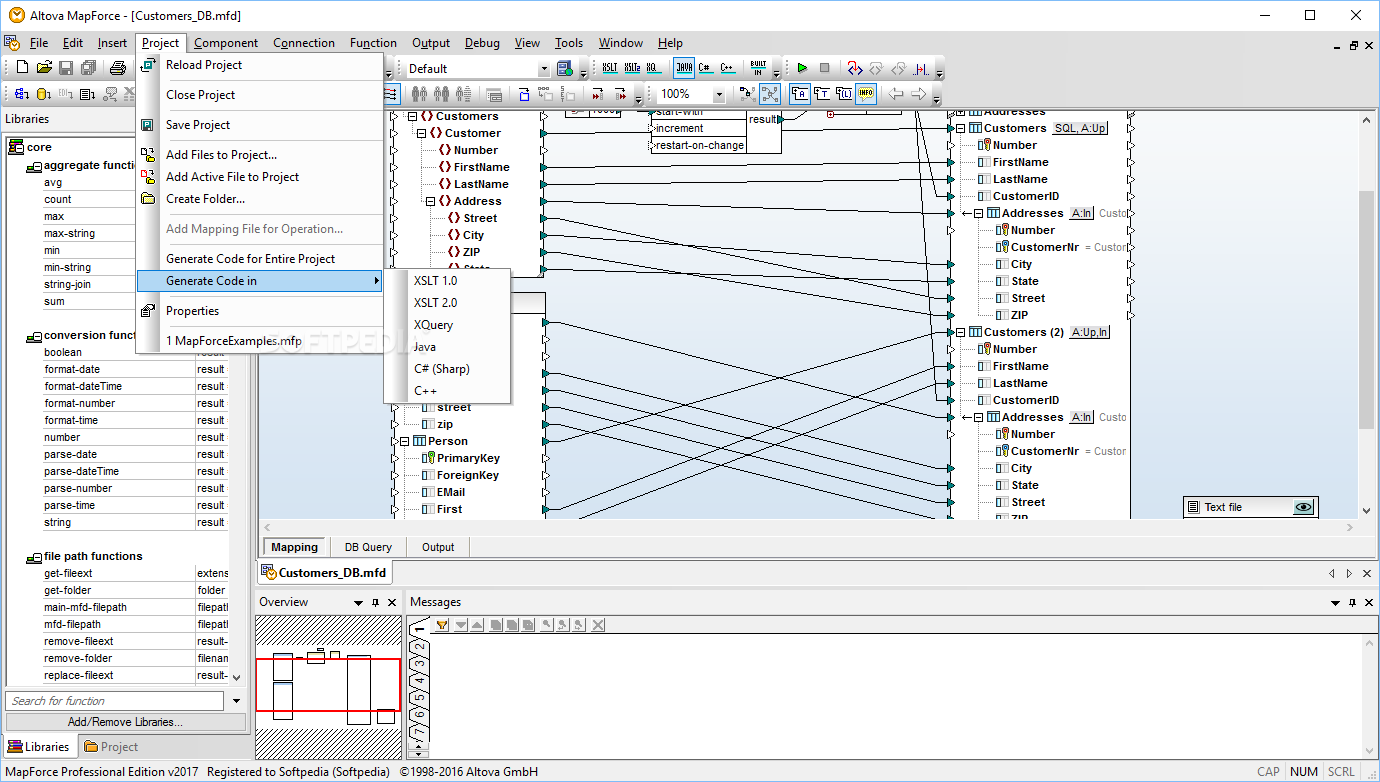Toggle the highlighted connection view button
The image size is (1380, 782).
click(x=770, y=94)
